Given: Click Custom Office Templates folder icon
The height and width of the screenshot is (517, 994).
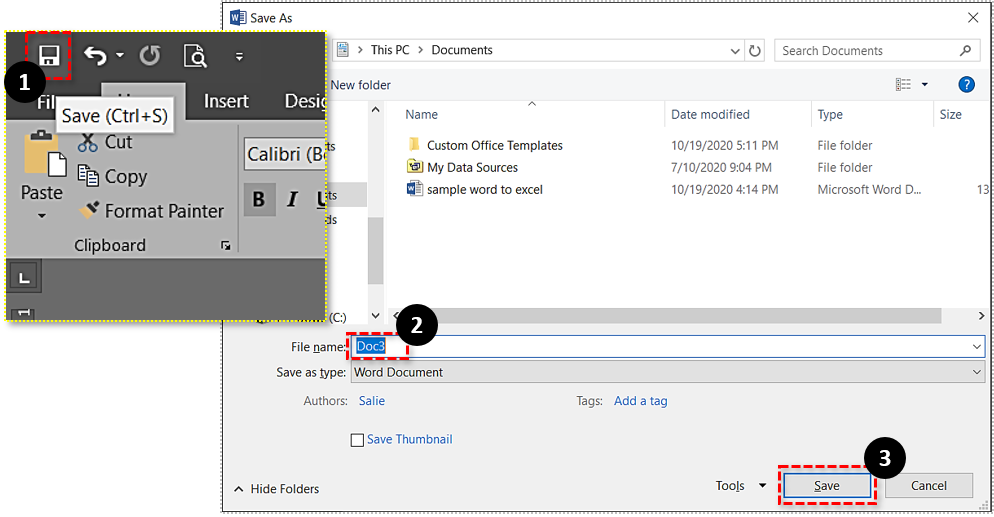Looking at the screenshot, I should [x=414, y=144].
